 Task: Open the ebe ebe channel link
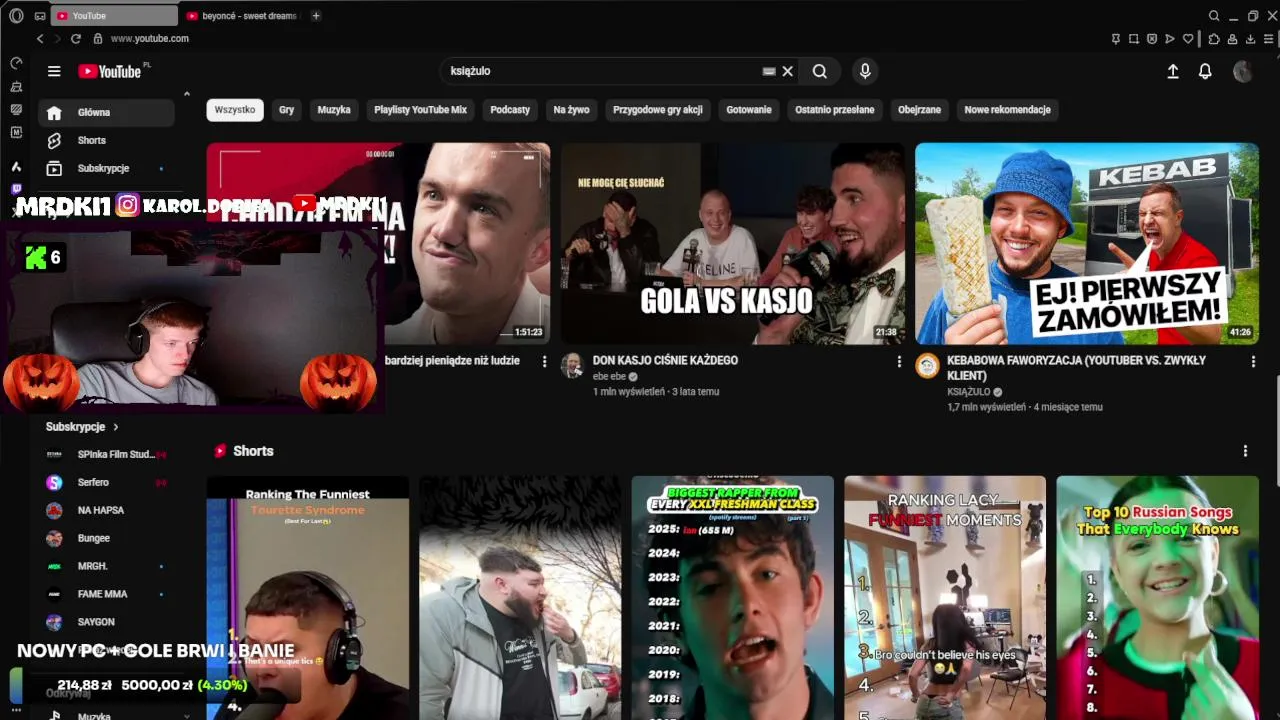(x=609, y=377)
